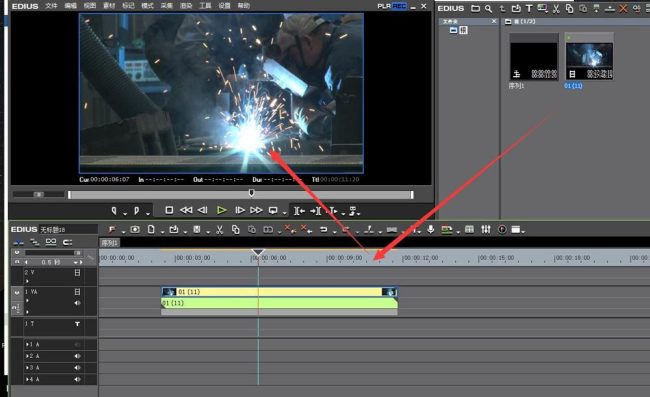The height and width of the screenshot is (397, 650).
Task: Toggle title visibility on 1 T track
Action: 77,324
